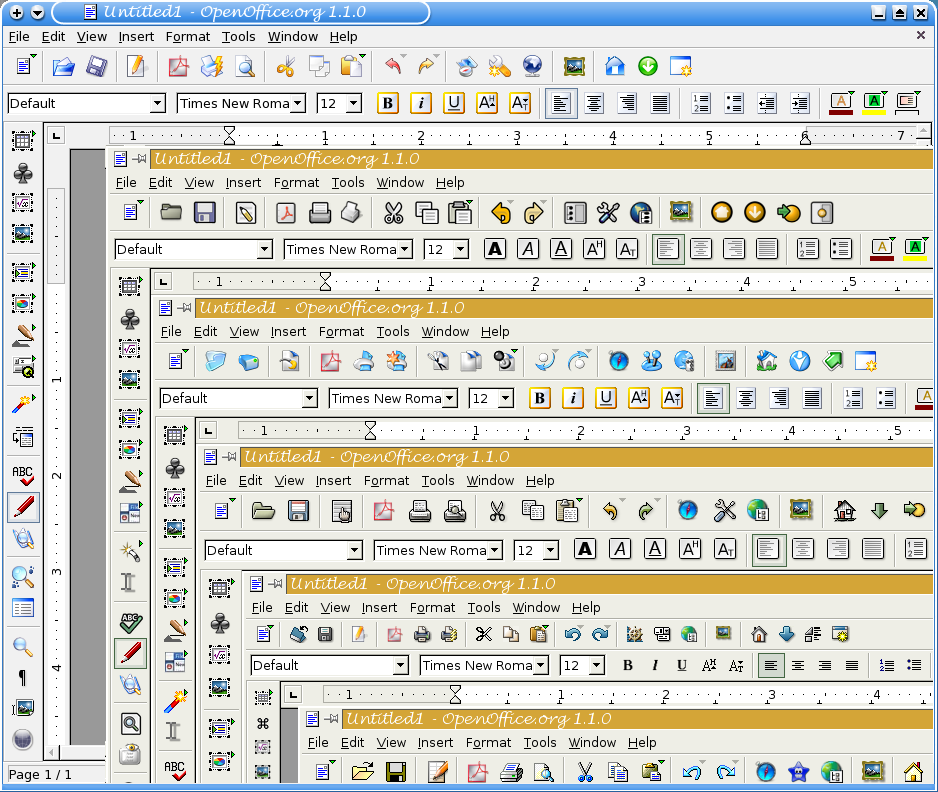Click Increase Indent icon in outermost formatting bar

pos(799,103)
